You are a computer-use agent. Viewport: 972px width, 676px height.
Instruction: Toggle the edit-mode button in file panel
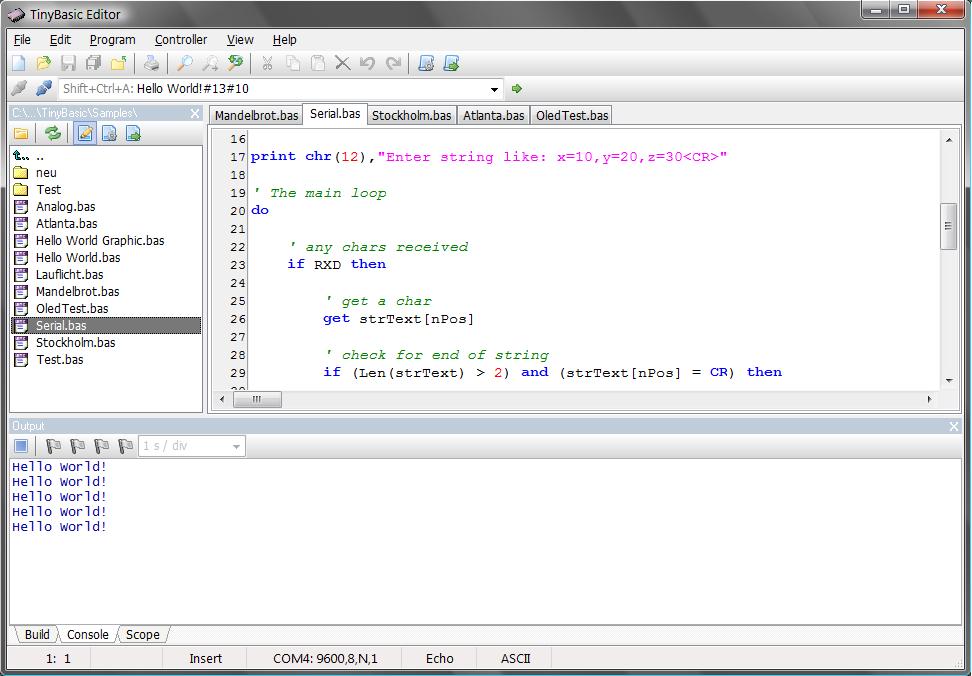(x=85, y=134)
